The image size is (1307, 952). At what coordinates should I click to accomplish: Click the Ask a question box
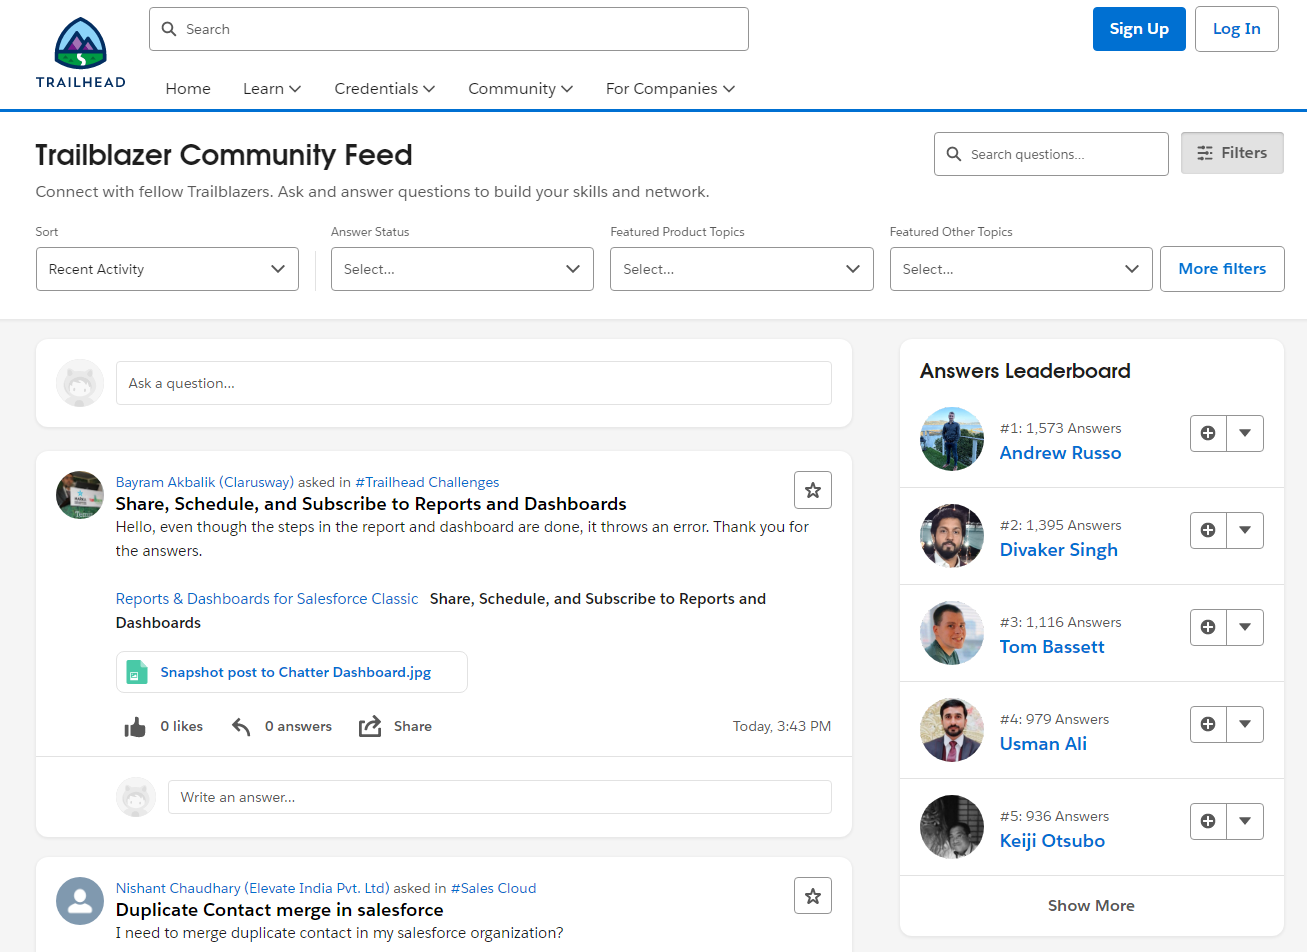474,383
